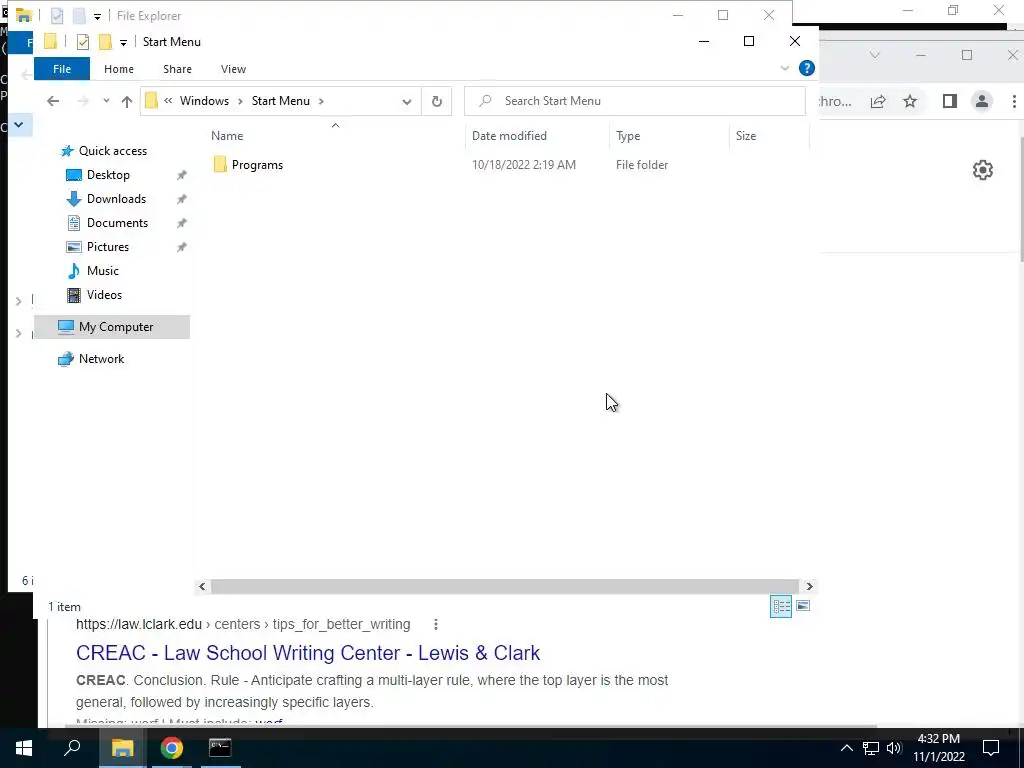Open the network tray icon
The image size is (1024, 768).
point(871,748)
